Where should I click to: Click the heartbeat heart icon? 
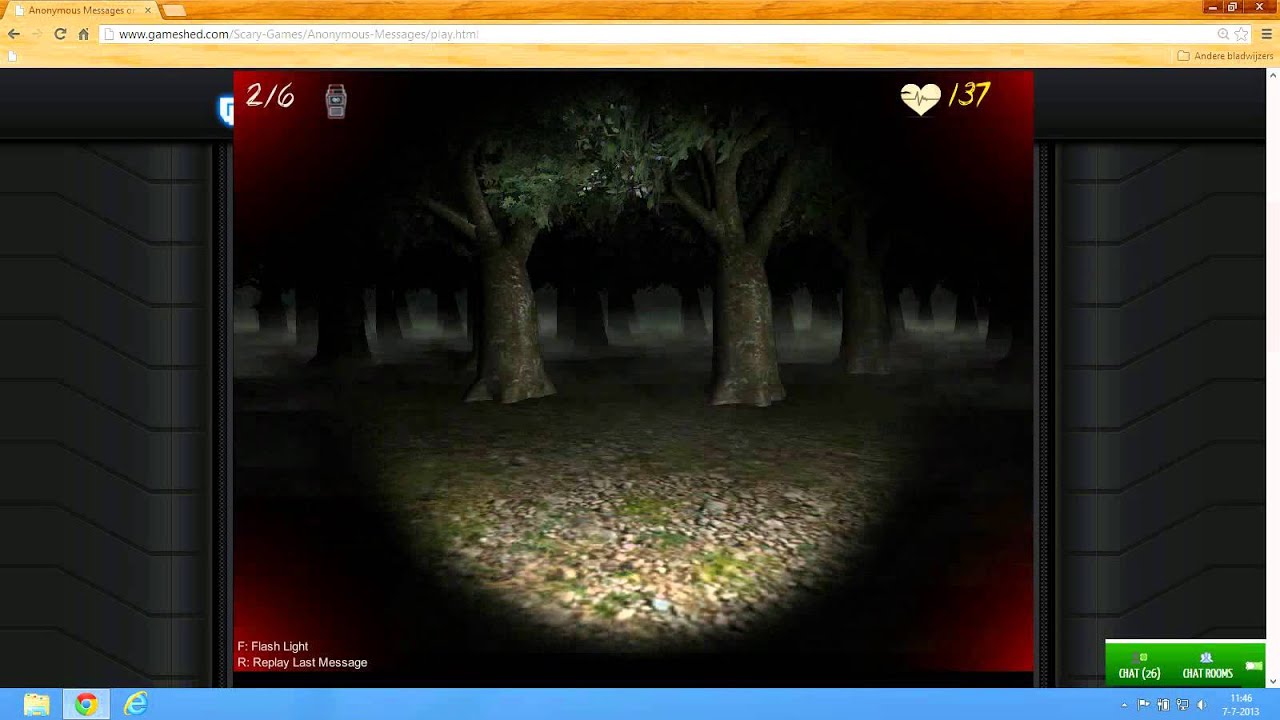[920, 98]
